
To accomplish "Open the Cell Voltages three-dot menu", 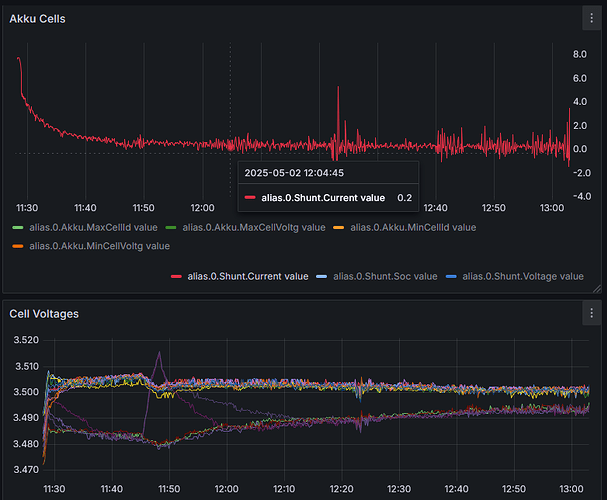I will (x=590, y=313).
